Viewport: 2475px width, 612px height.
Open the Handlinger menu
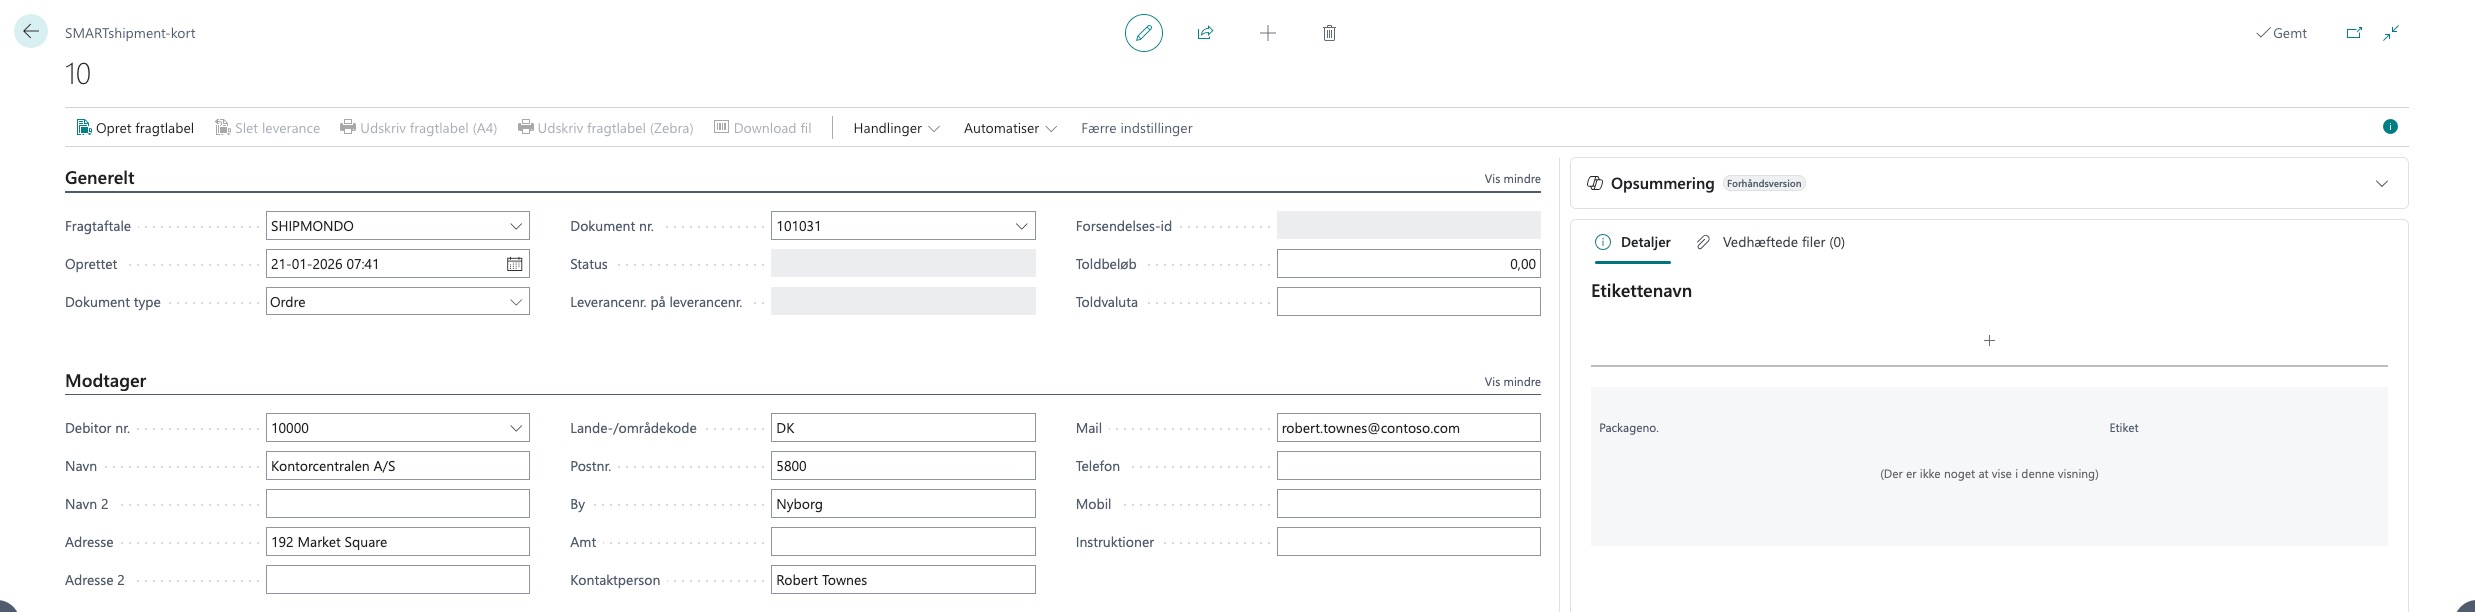895,128
